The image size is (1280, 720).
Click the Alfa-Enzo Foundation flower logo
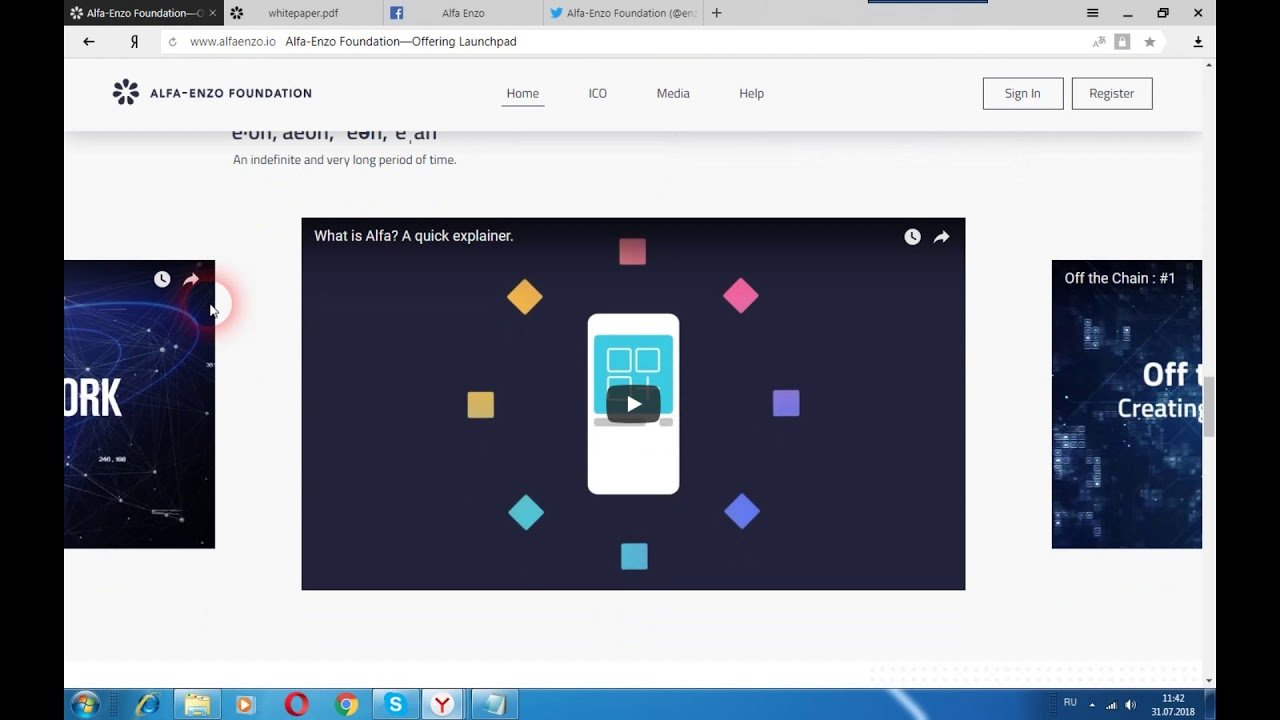126,93
